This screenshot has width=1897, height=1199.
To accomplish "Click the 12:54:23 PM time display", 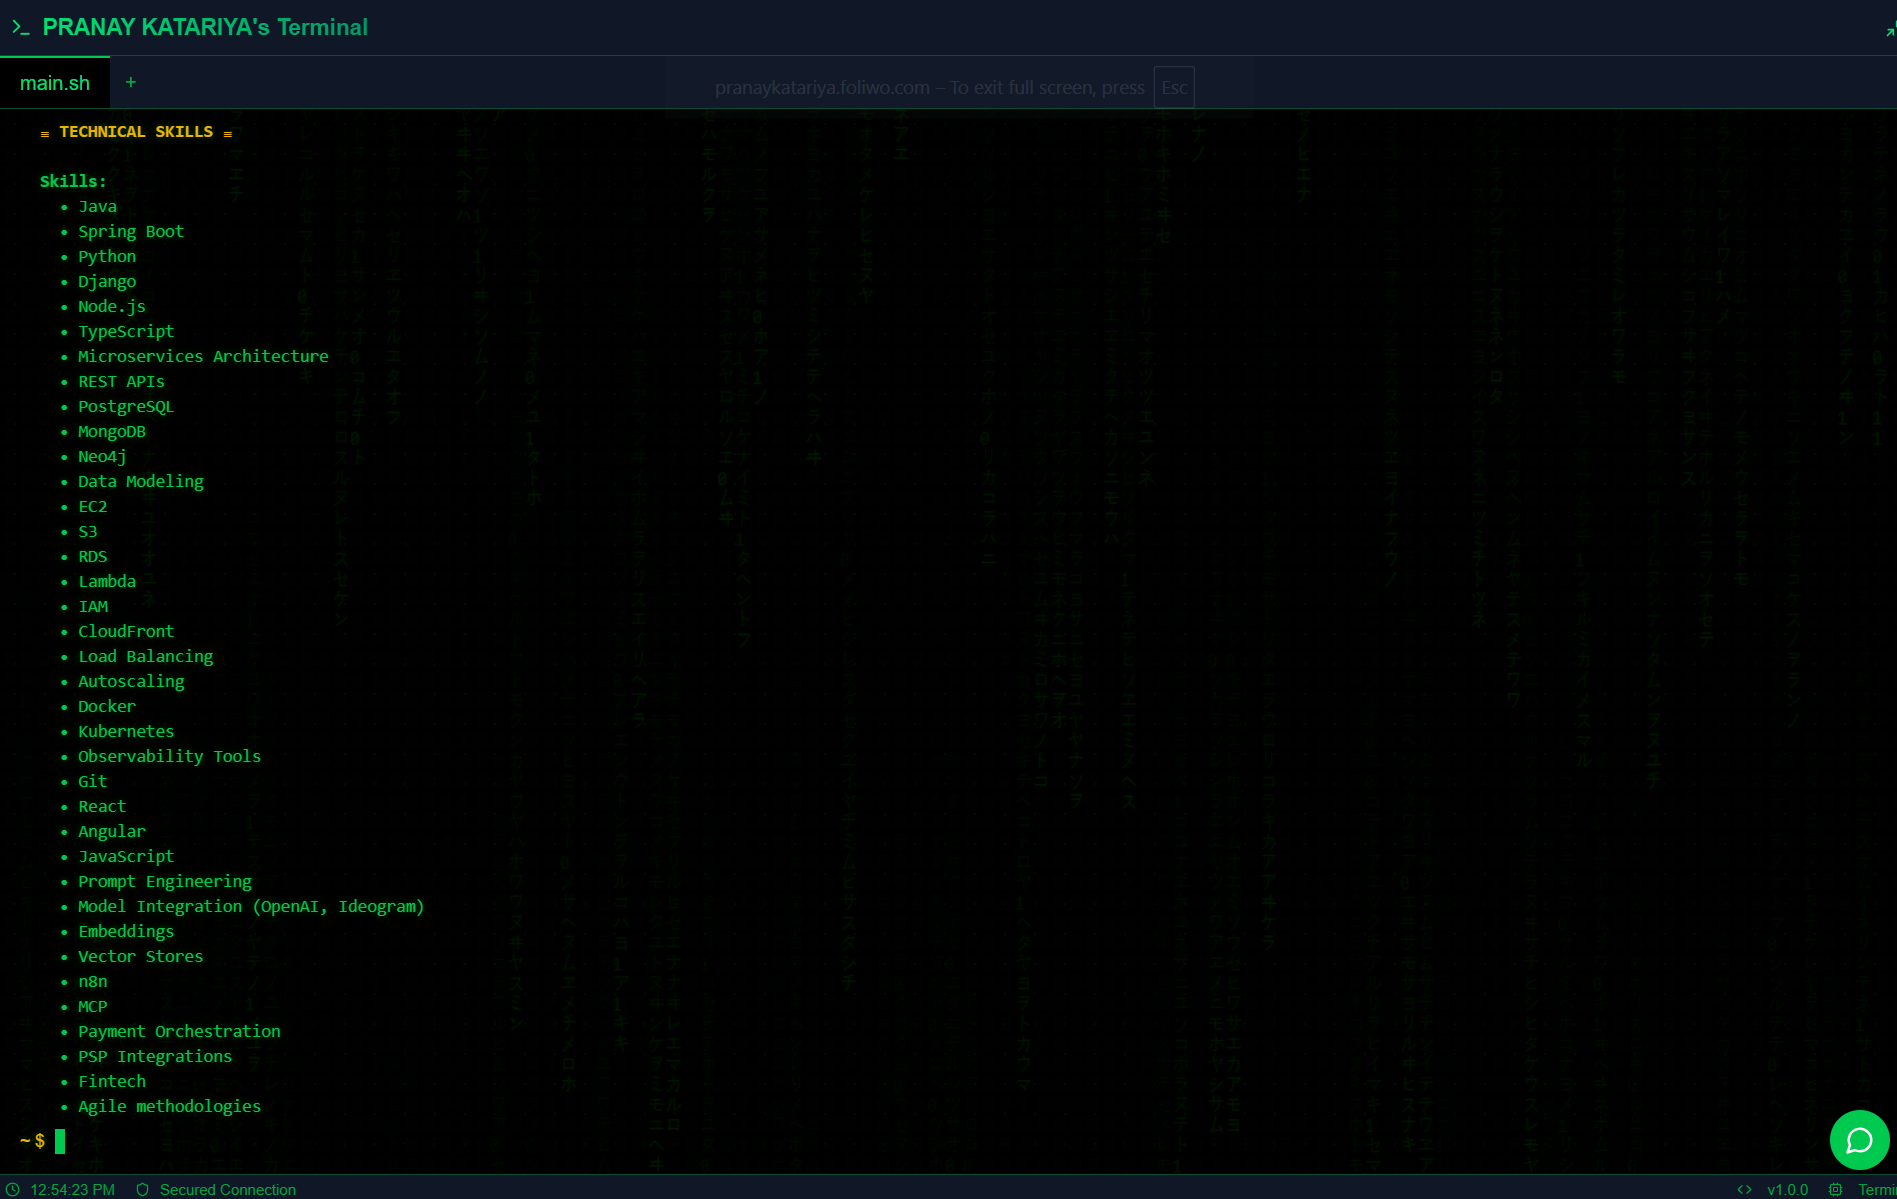I will coord(73,1189).
